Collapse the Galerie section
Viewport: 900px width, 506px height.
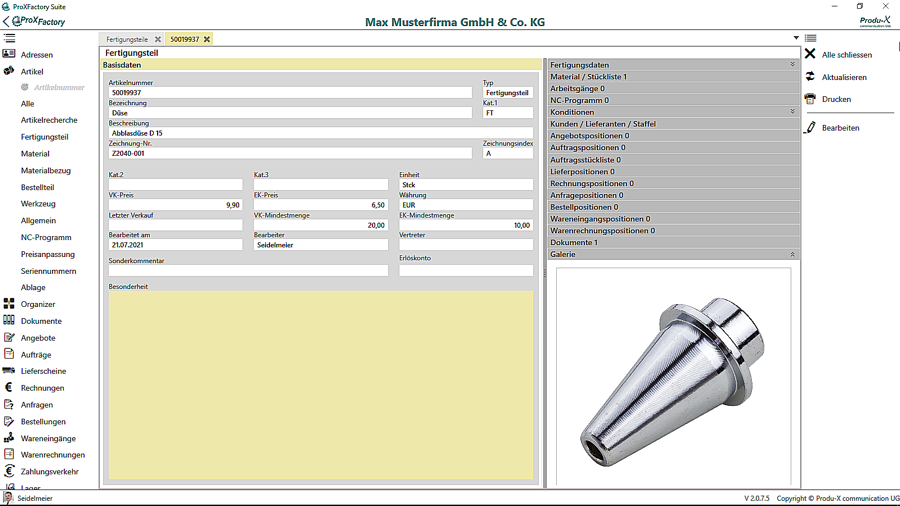(x=792, y=255)
